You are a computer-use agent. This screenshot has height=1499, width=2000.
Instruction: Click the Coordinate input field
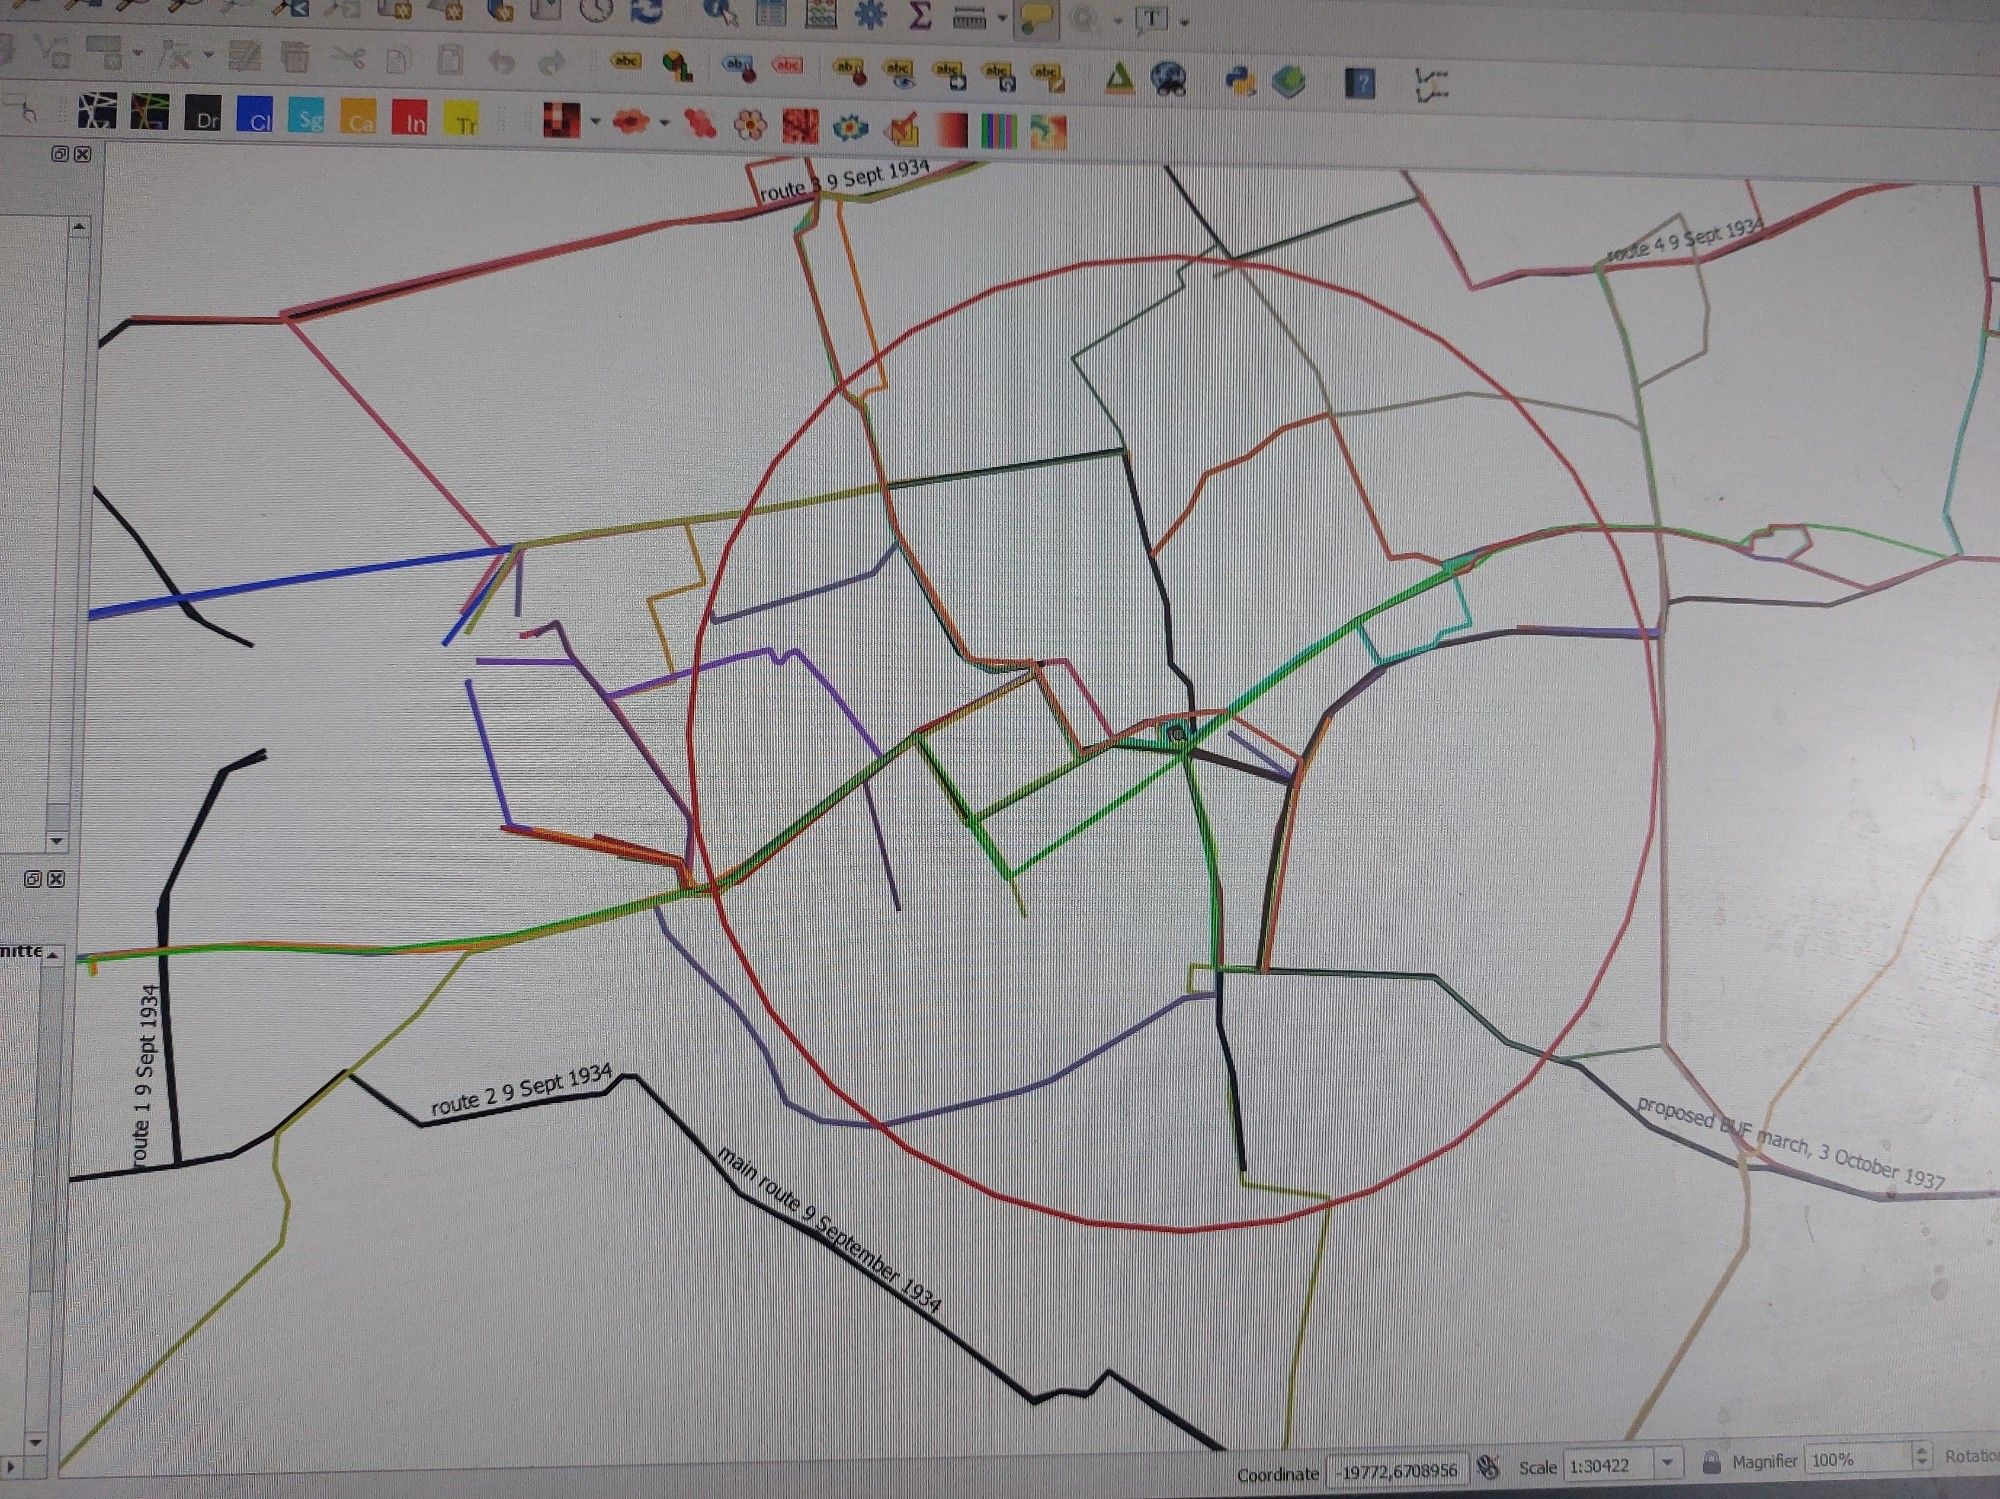point(1396,1470)
